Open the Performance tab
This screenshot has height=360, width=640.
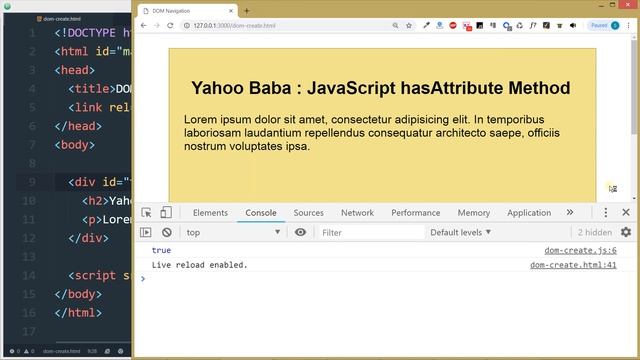click(x=416, y=213)
